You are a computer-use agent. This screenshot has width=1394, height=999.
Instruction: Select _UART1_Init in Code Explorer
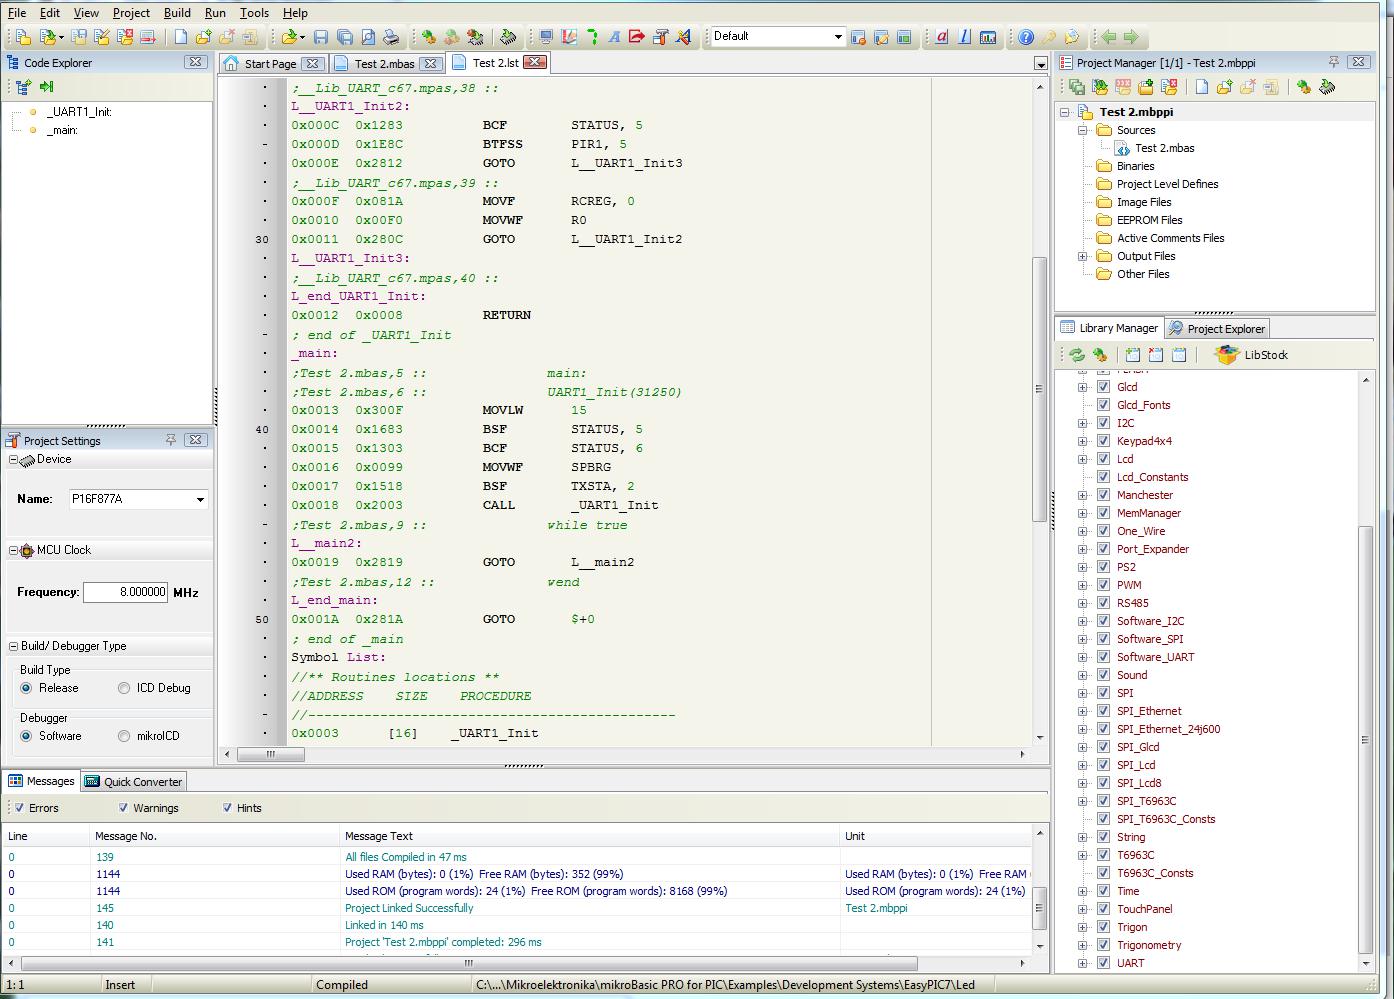coord(78,112)
